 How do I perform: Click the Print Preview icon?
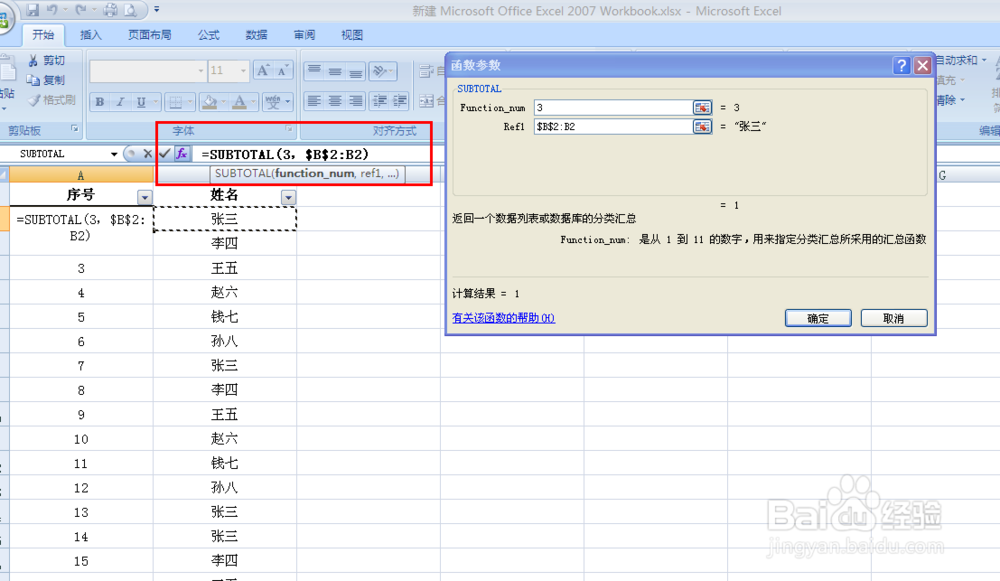[130, 10]
